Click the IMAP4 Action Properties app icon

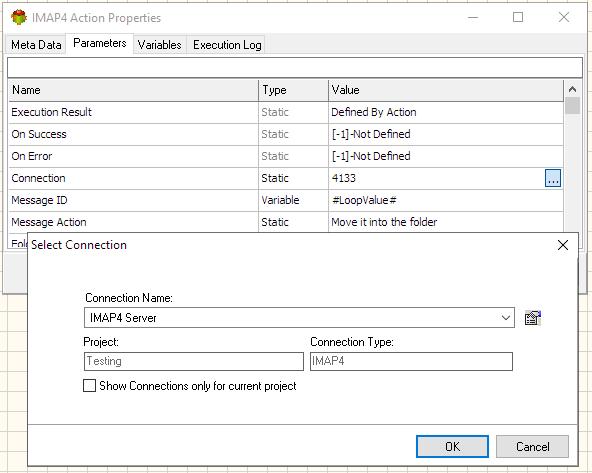19,17
